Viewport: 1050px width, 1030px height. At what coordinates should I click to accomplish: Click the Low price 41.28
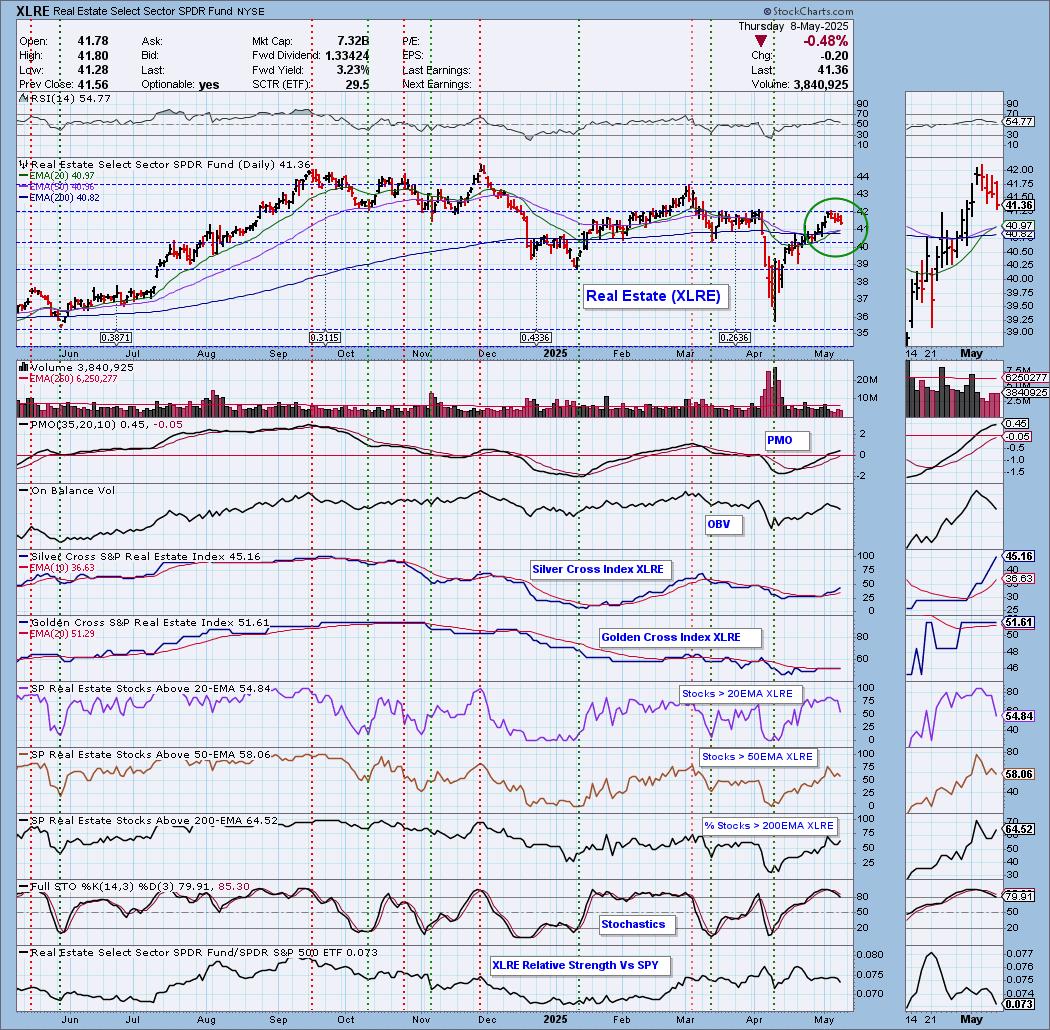(93, 70)
